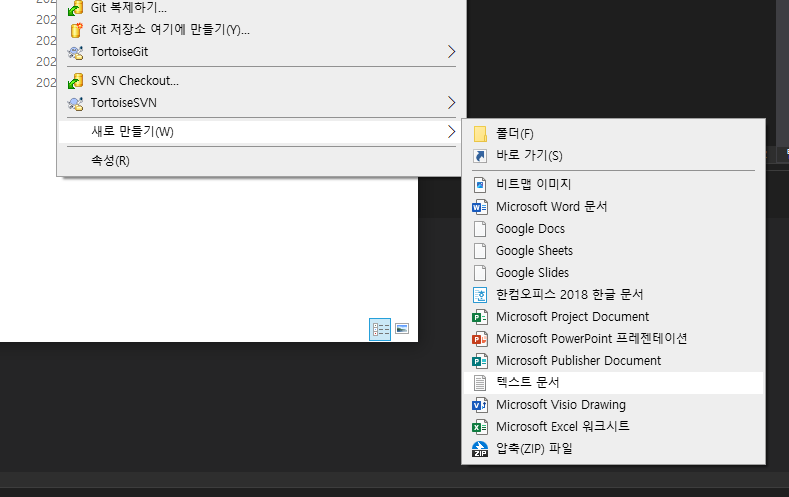The height and width of the screenshot is (497, 789).
Task: Create a new 바로 가기(S) shortcut
Action: (x=613, y=156)
